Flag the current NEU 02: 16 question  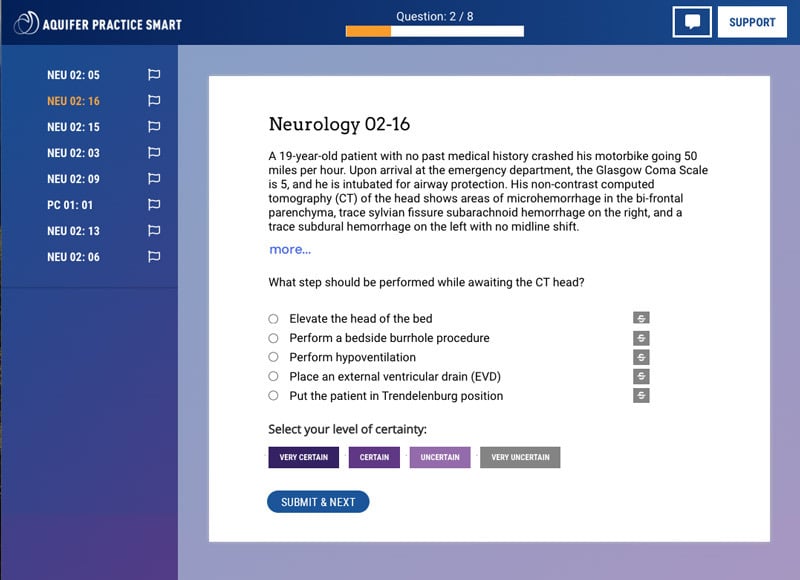154,101
